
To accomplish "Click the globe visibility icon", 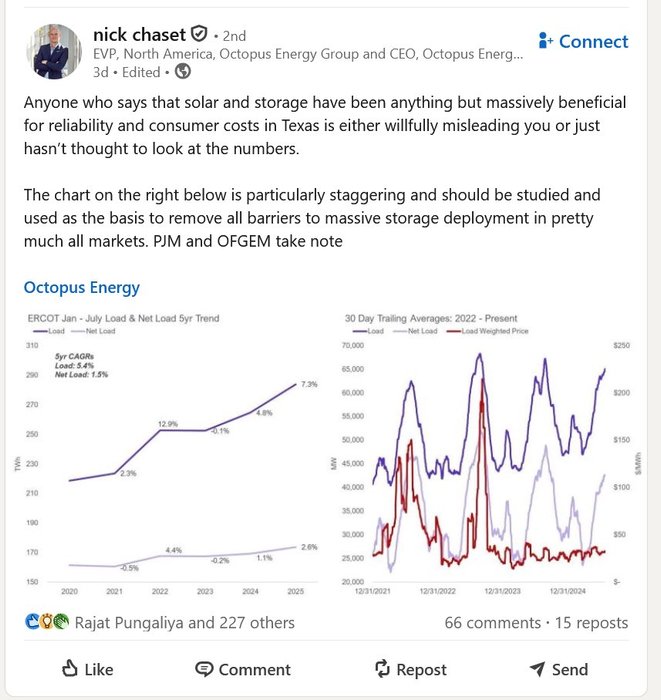I will pos(182,71).
